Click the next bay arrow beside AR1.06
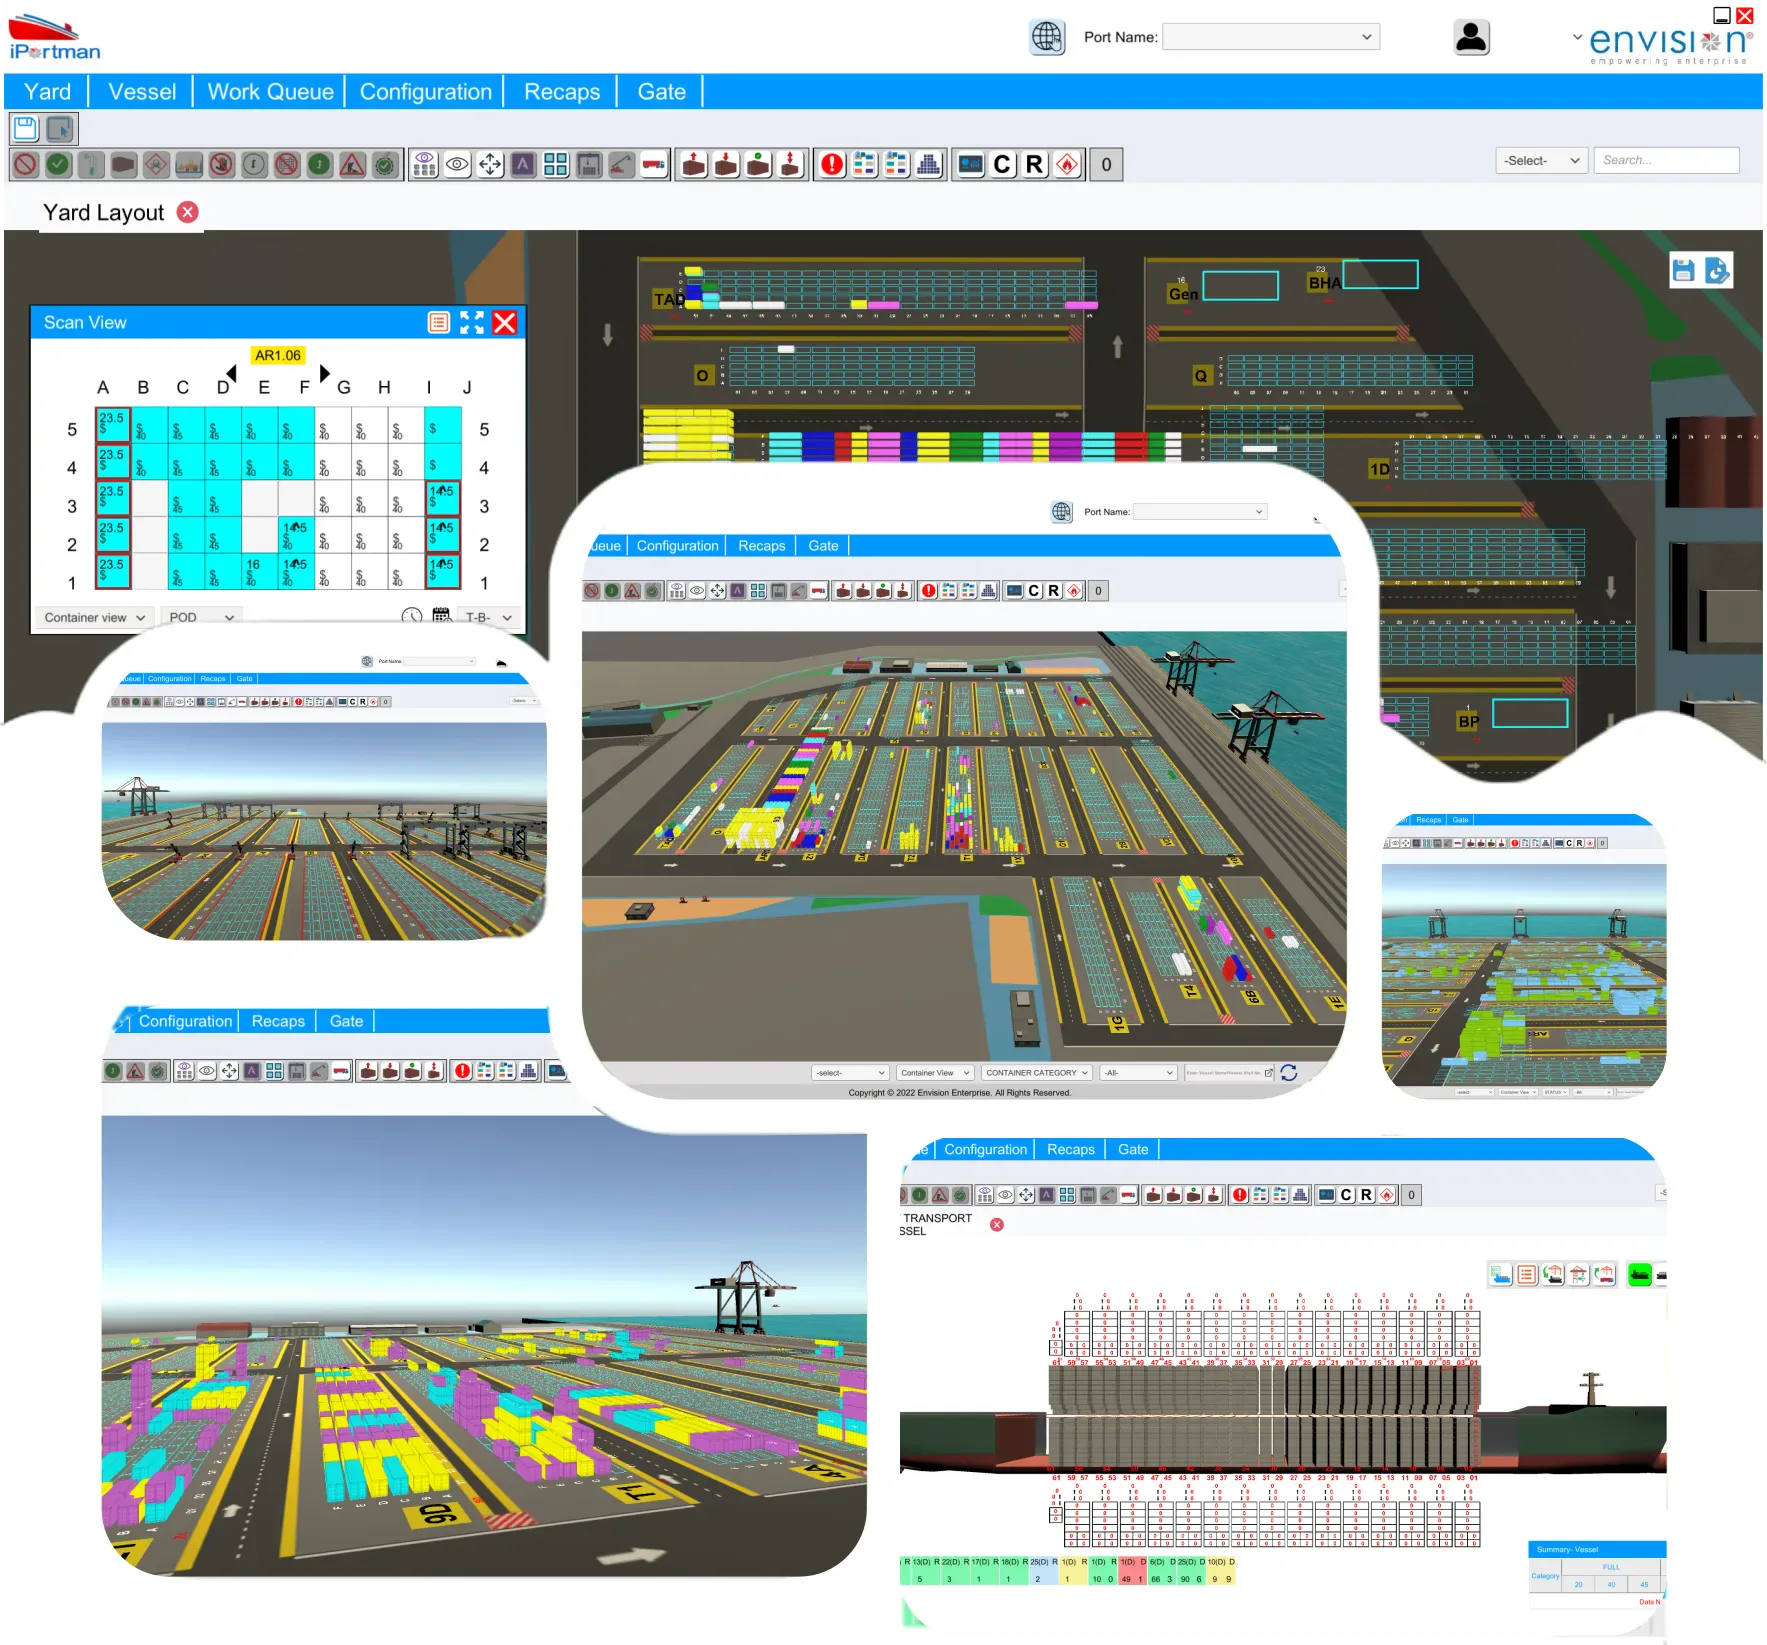This screenshot has height=1645, width=1767. tap(324, 373)
